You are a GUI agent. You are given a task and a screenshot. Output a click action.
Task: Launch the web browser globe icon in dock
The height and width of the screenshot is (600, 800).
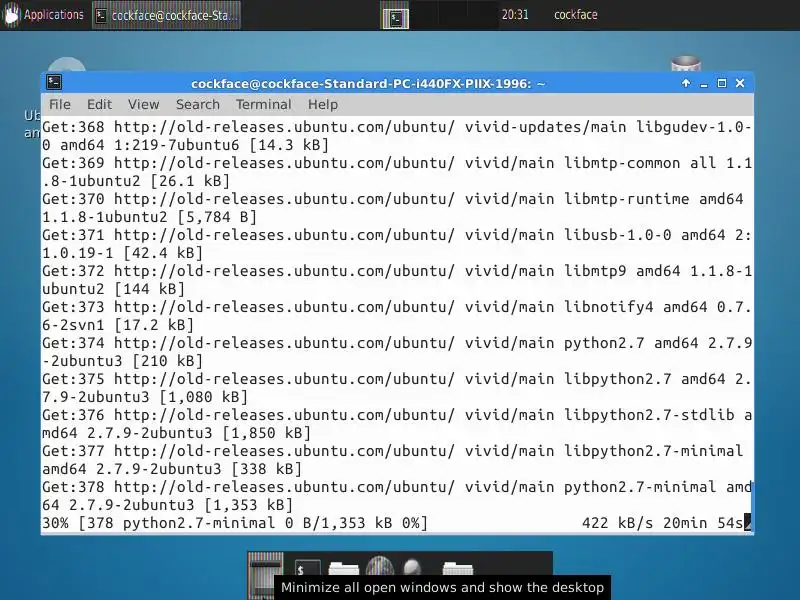(x=380, y=568)
